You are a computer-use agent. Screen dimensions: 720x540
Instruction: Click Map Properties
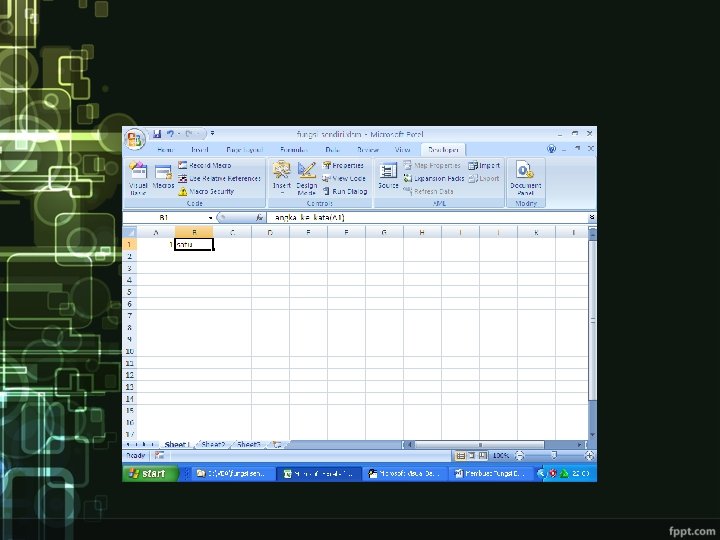click(x=432, y=165)
